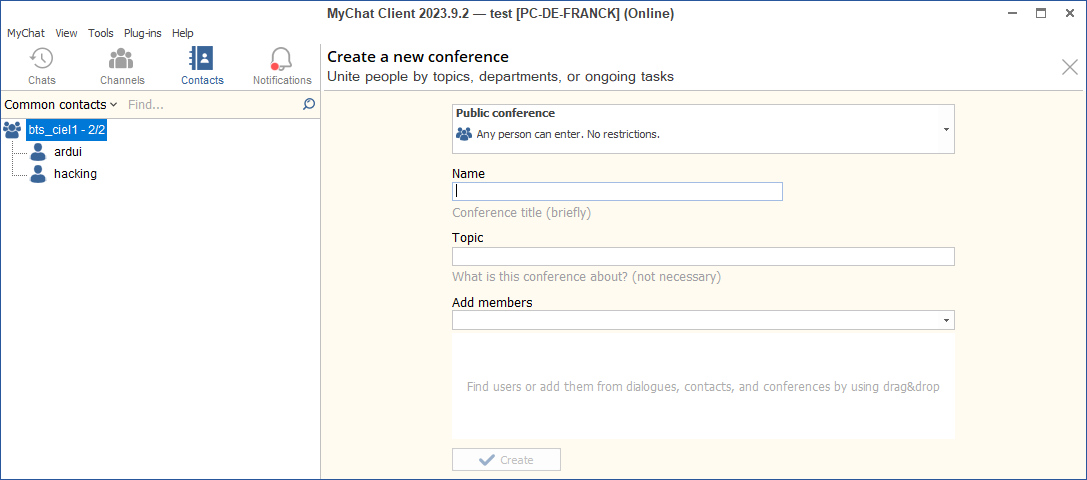
Task: Click the Find contacts search box
Action: coord(210,105)
